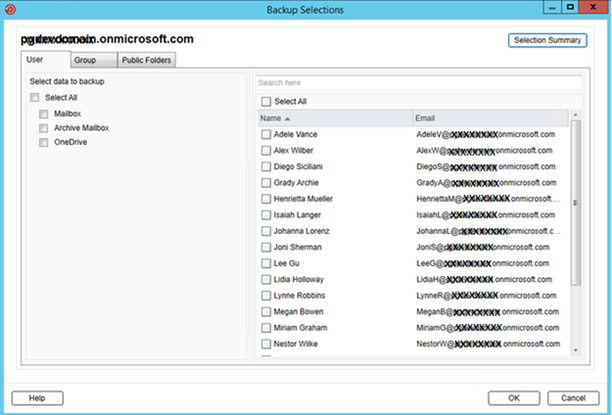612x415 pixels.
Task: Confirm with the OK button
Action: click(514, 398)
